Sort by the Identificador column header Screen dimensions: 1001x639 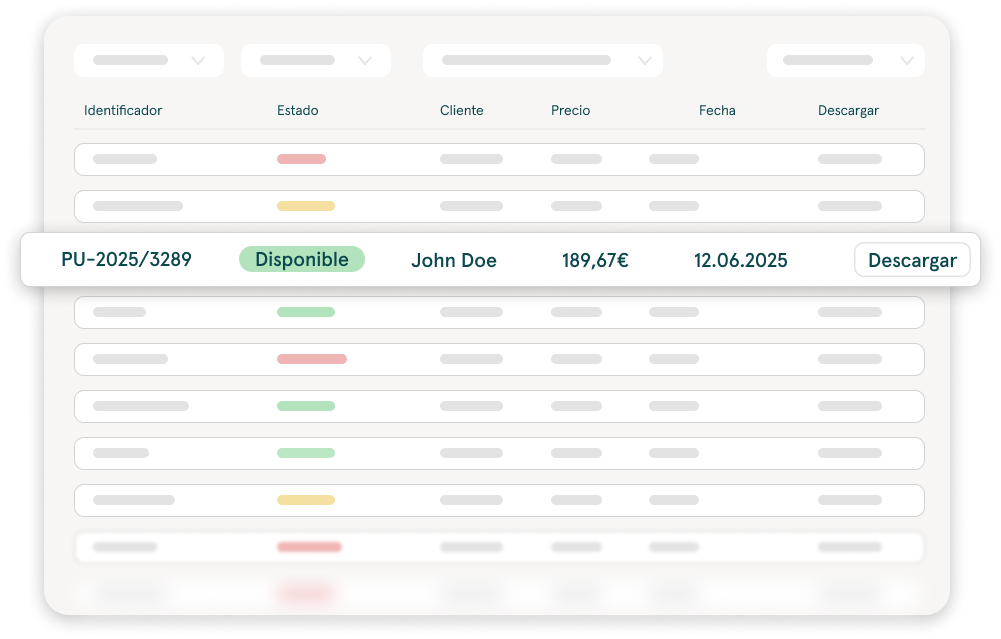tap(123, 110)
